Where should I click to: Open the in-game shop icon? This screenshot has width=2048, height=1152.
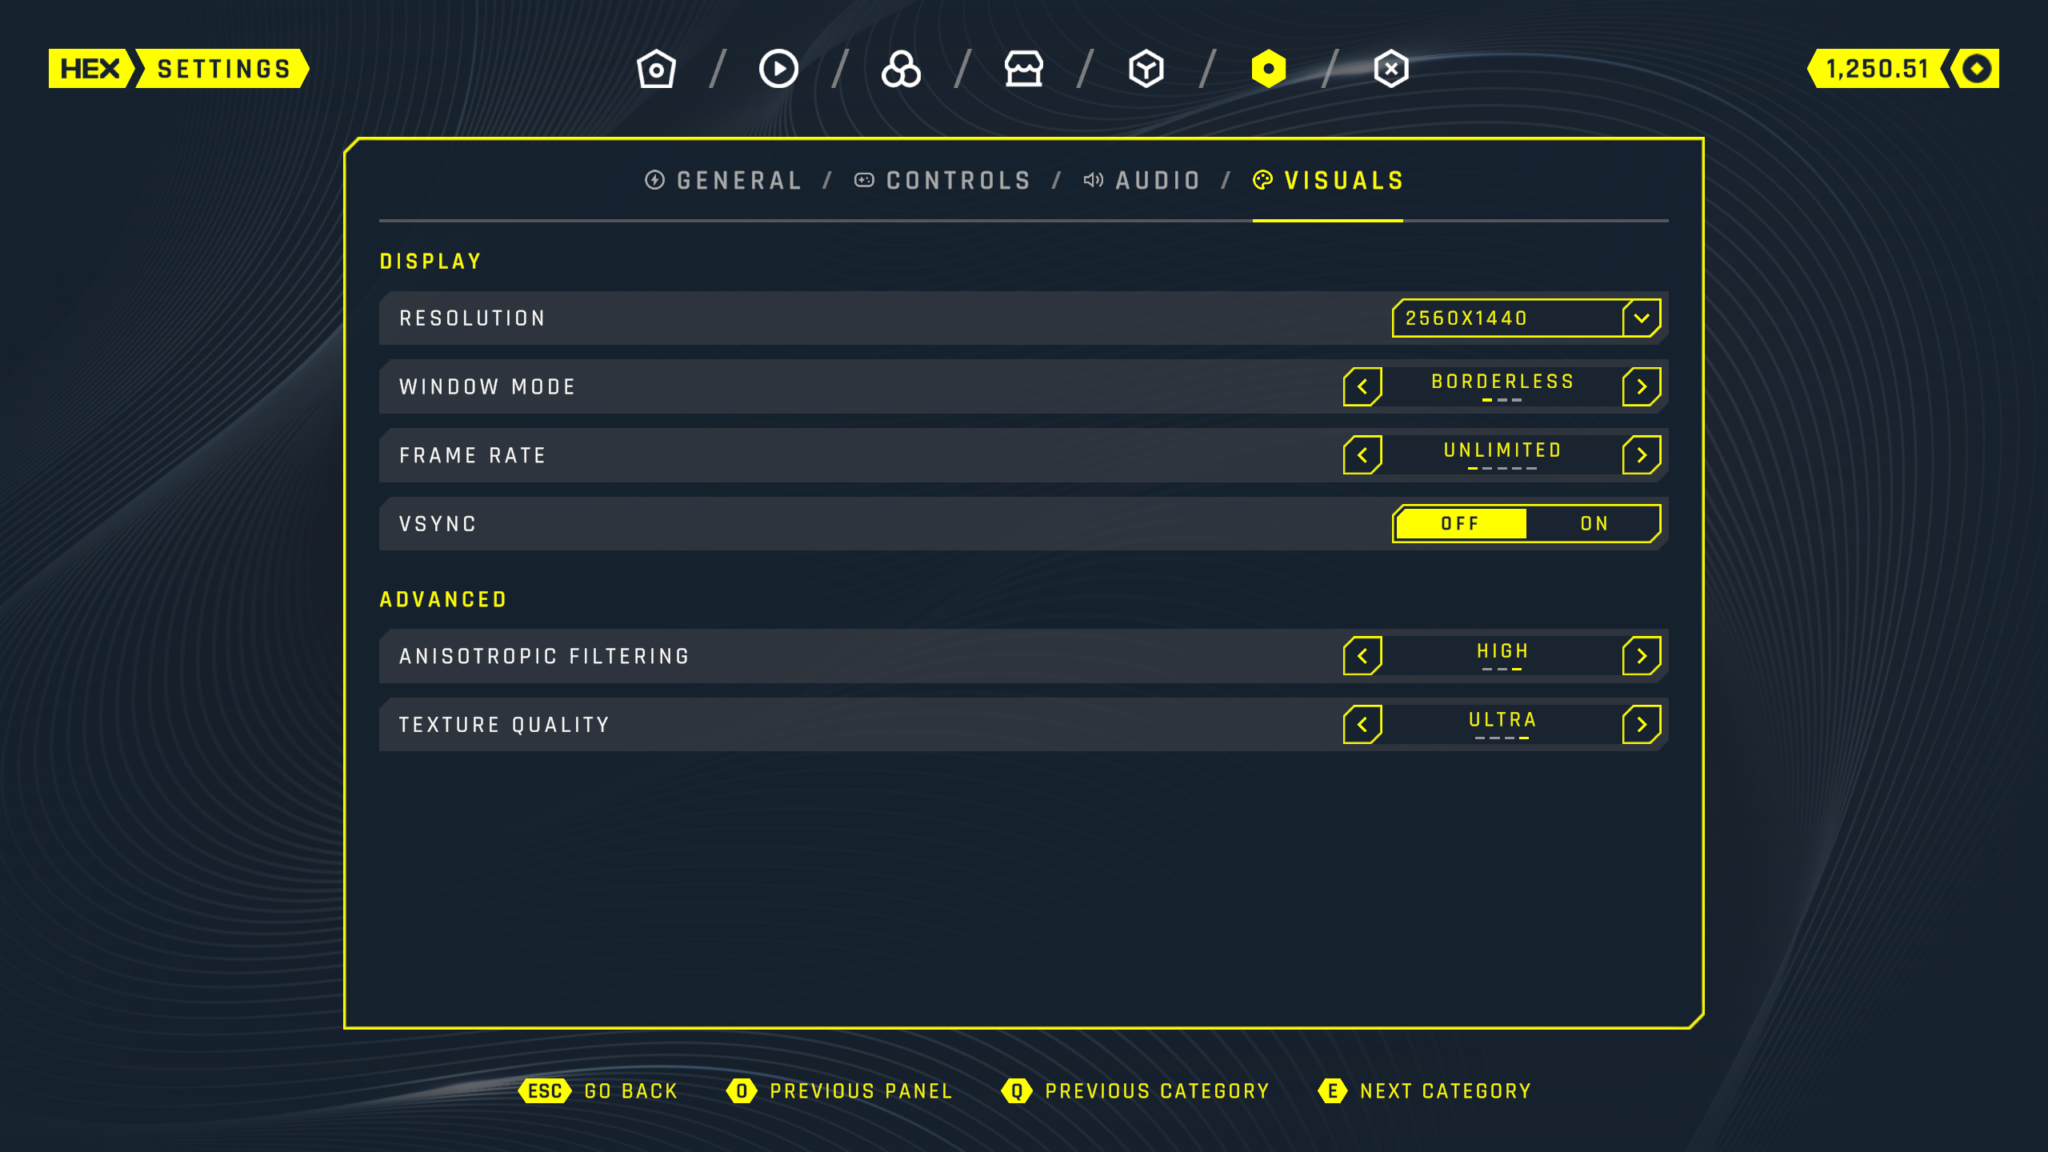click(x=1023, y=68)
